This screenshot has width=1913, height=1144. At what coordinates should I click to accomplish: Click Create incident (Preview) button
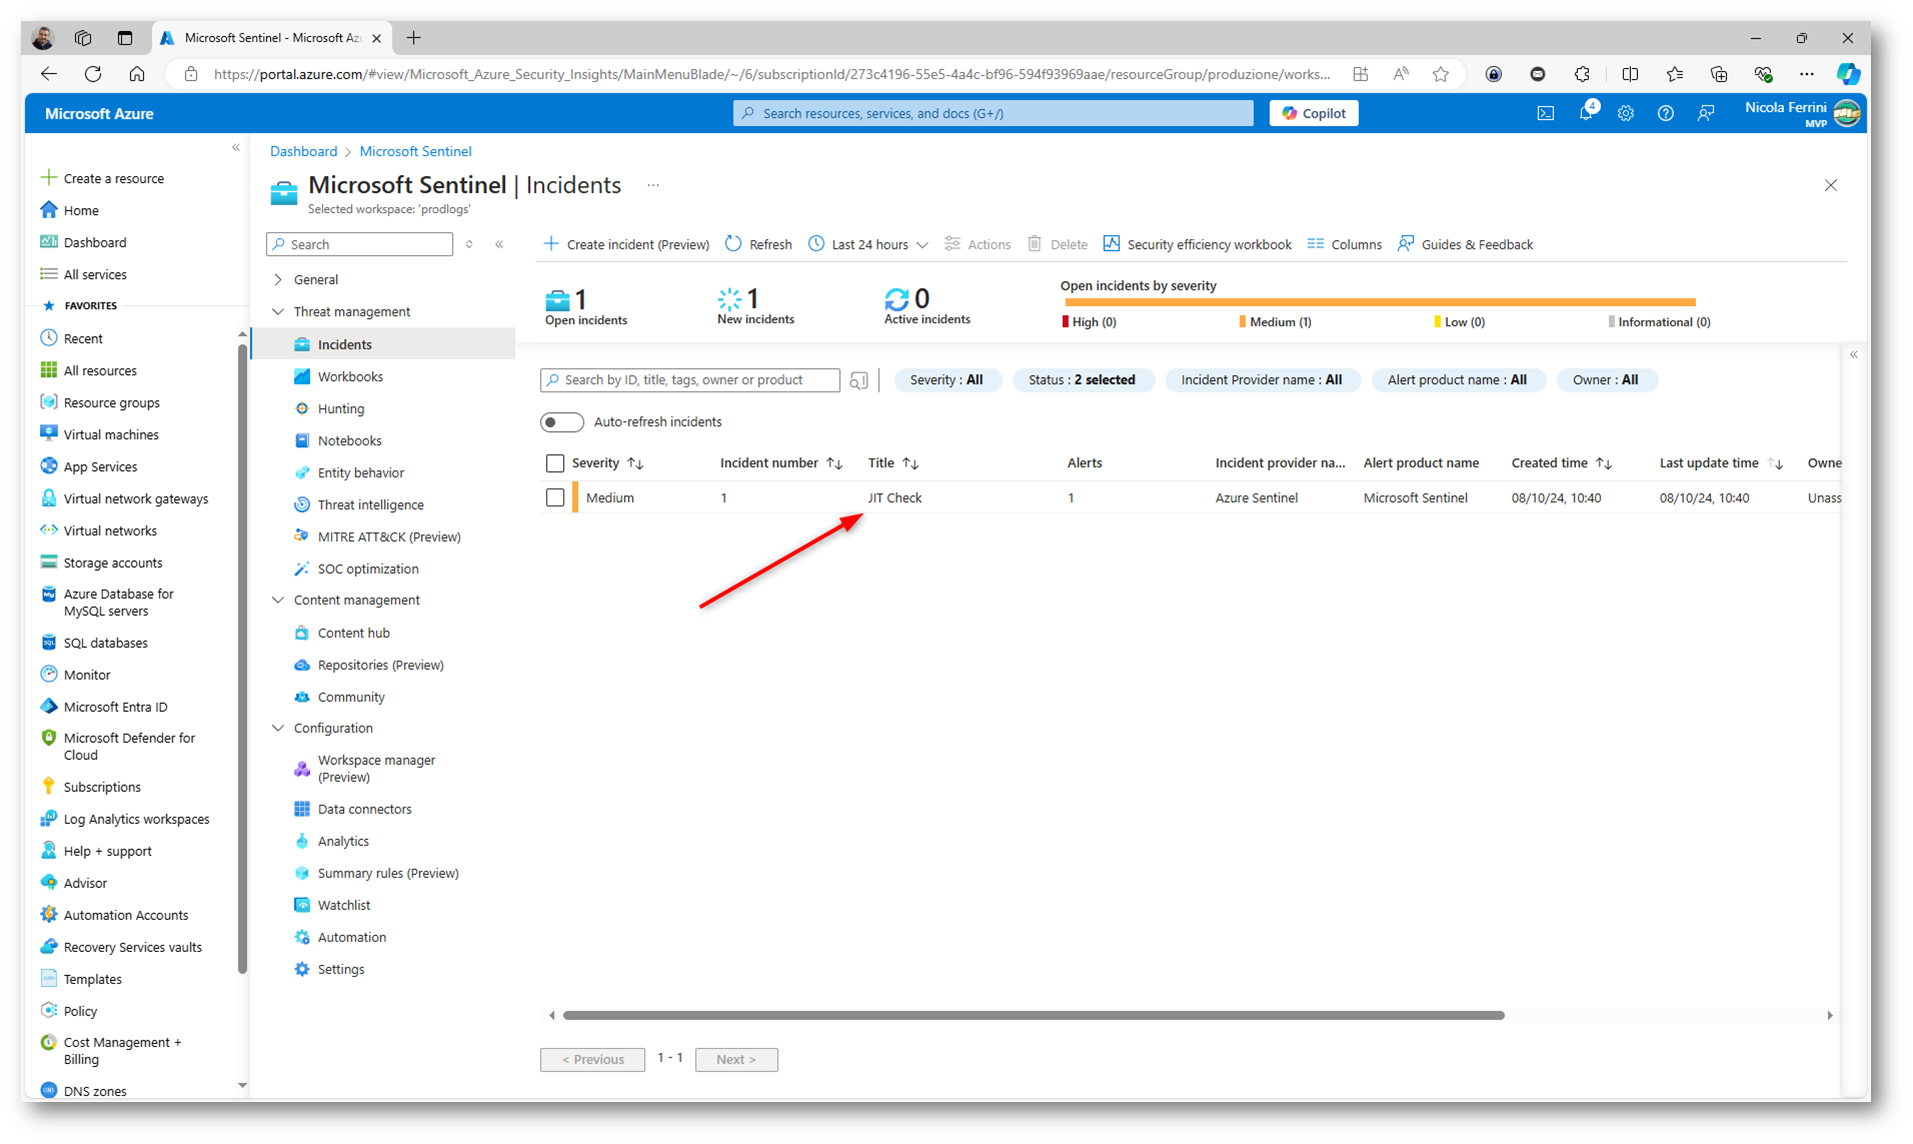[x=626, y=244]
